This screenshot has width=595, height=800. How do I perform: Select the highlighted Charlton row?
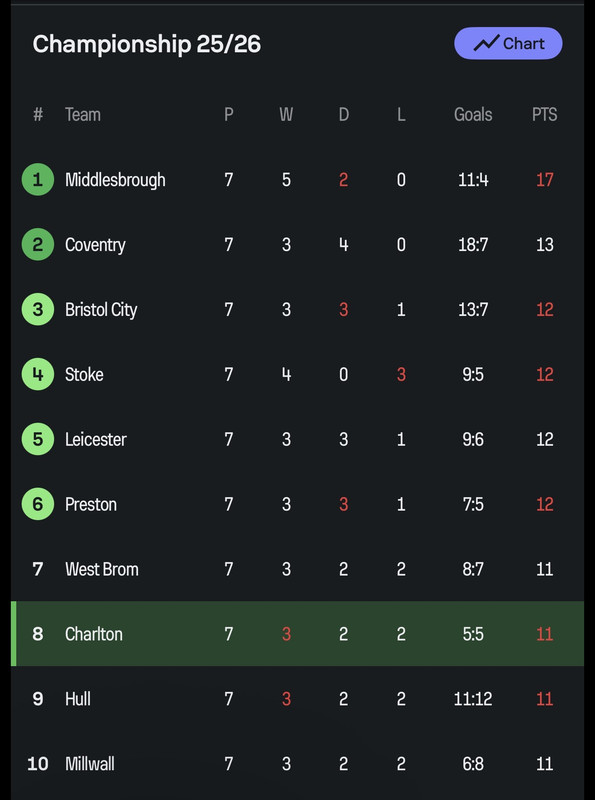point(298,634)
